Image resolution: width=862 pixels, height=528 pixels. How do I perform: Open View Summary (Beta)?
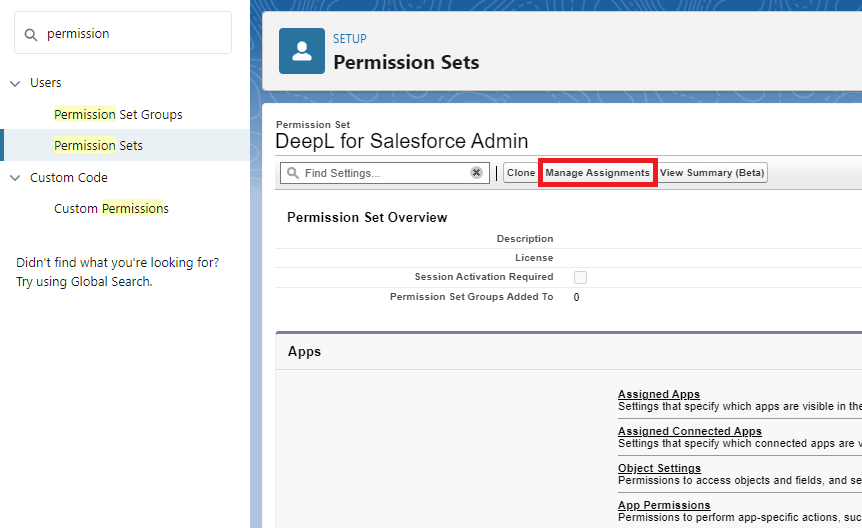pyautogui.click(x=712, y=173)
